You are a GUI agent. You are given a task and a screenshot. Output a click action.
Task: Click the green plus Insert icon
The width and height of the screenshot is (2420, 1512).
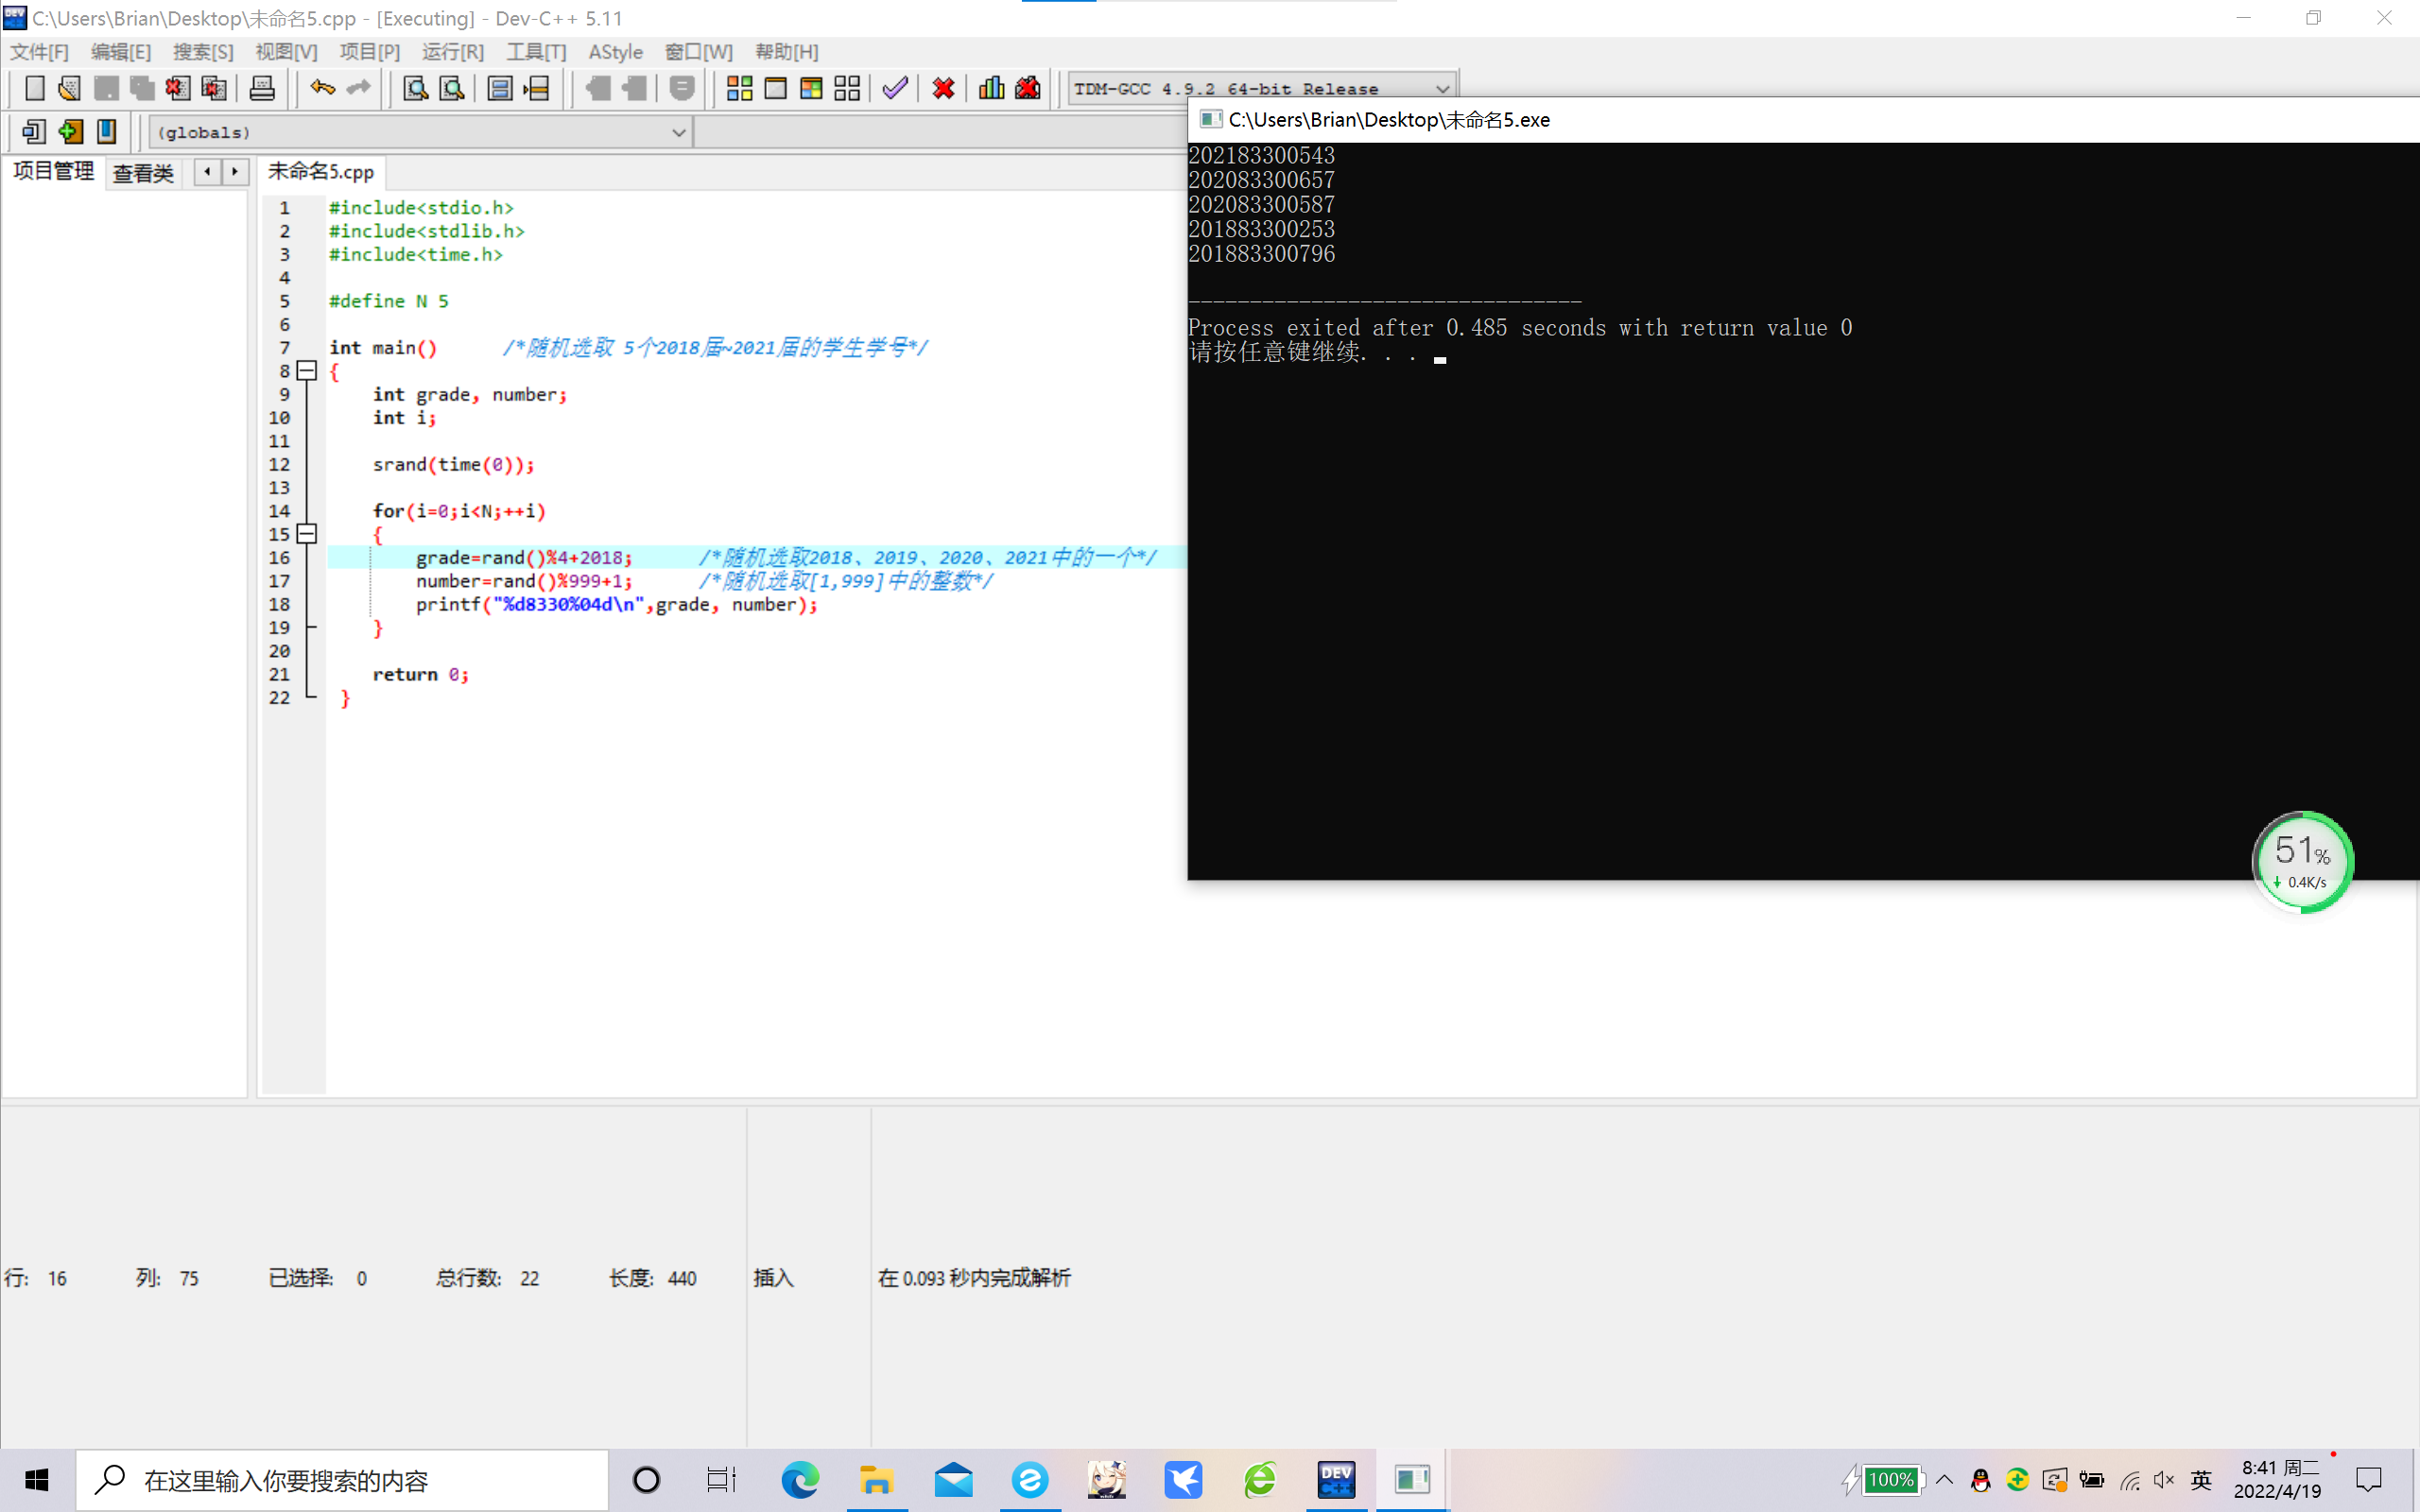(70, 131)
